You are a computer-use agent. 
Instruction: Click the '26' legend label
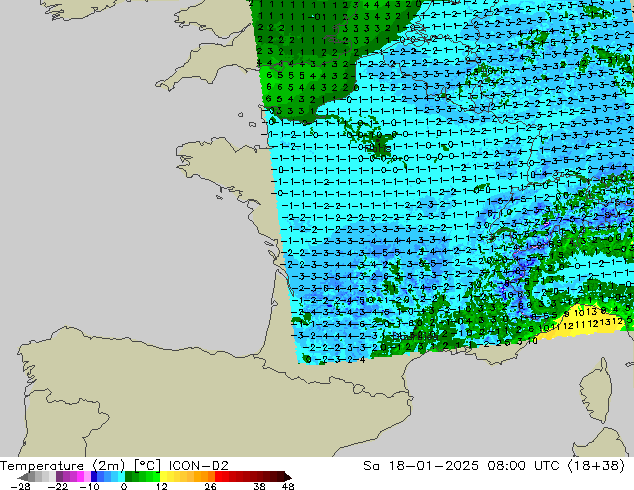tap(210, 486)
